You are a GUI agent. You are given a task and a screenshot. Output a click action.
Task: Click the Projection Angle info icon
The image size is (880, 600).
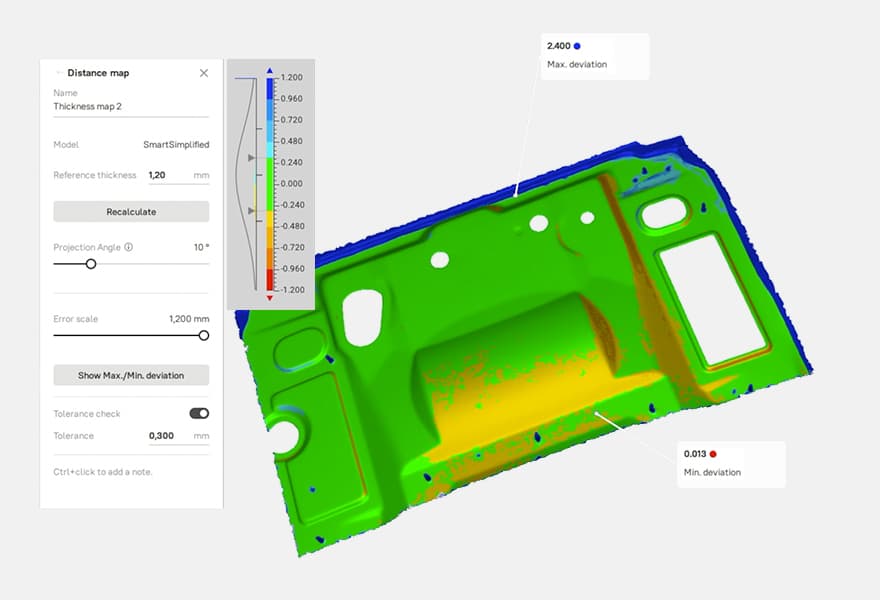(129, 247)
